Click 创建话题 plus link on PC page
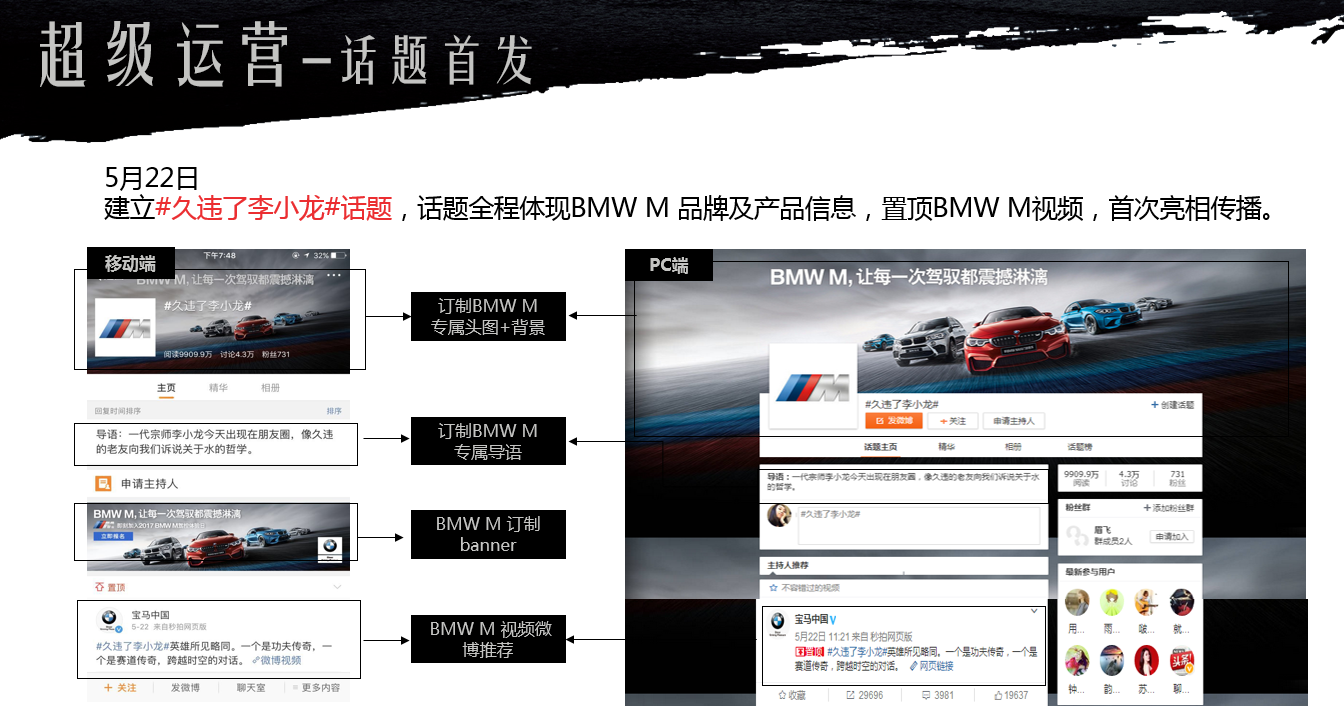The image size is (1344, 723). 1172,405
